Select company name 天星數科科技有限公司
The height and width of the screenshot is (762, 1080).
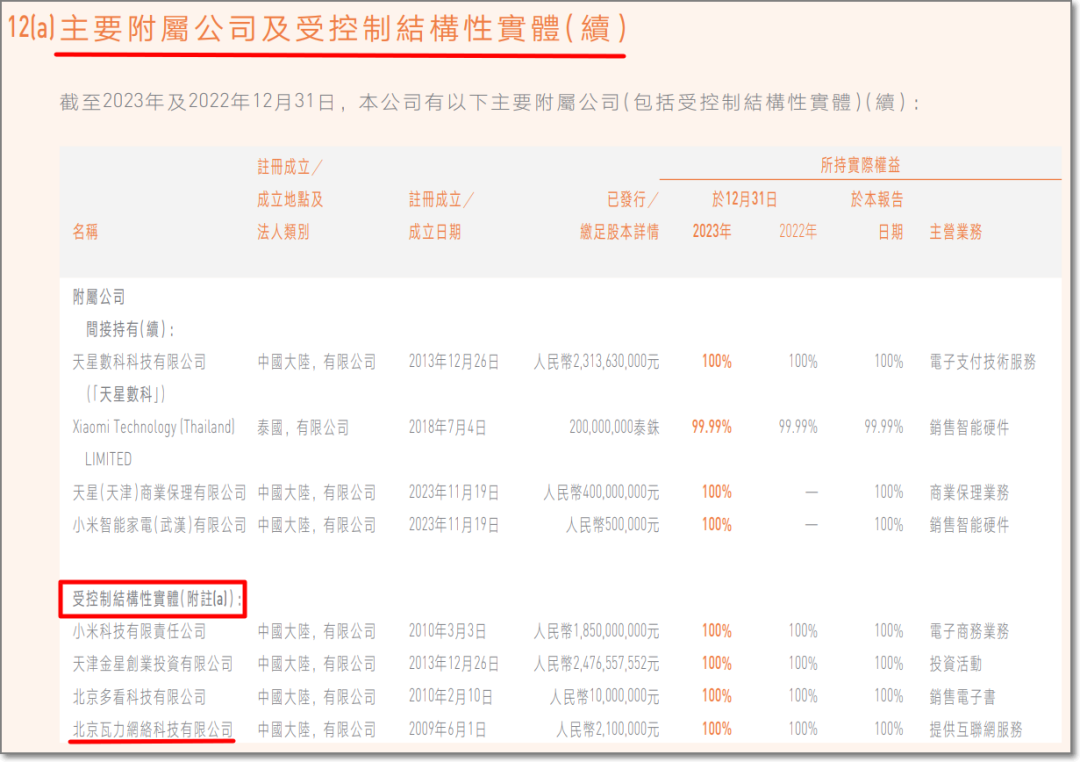click(140, 362)
